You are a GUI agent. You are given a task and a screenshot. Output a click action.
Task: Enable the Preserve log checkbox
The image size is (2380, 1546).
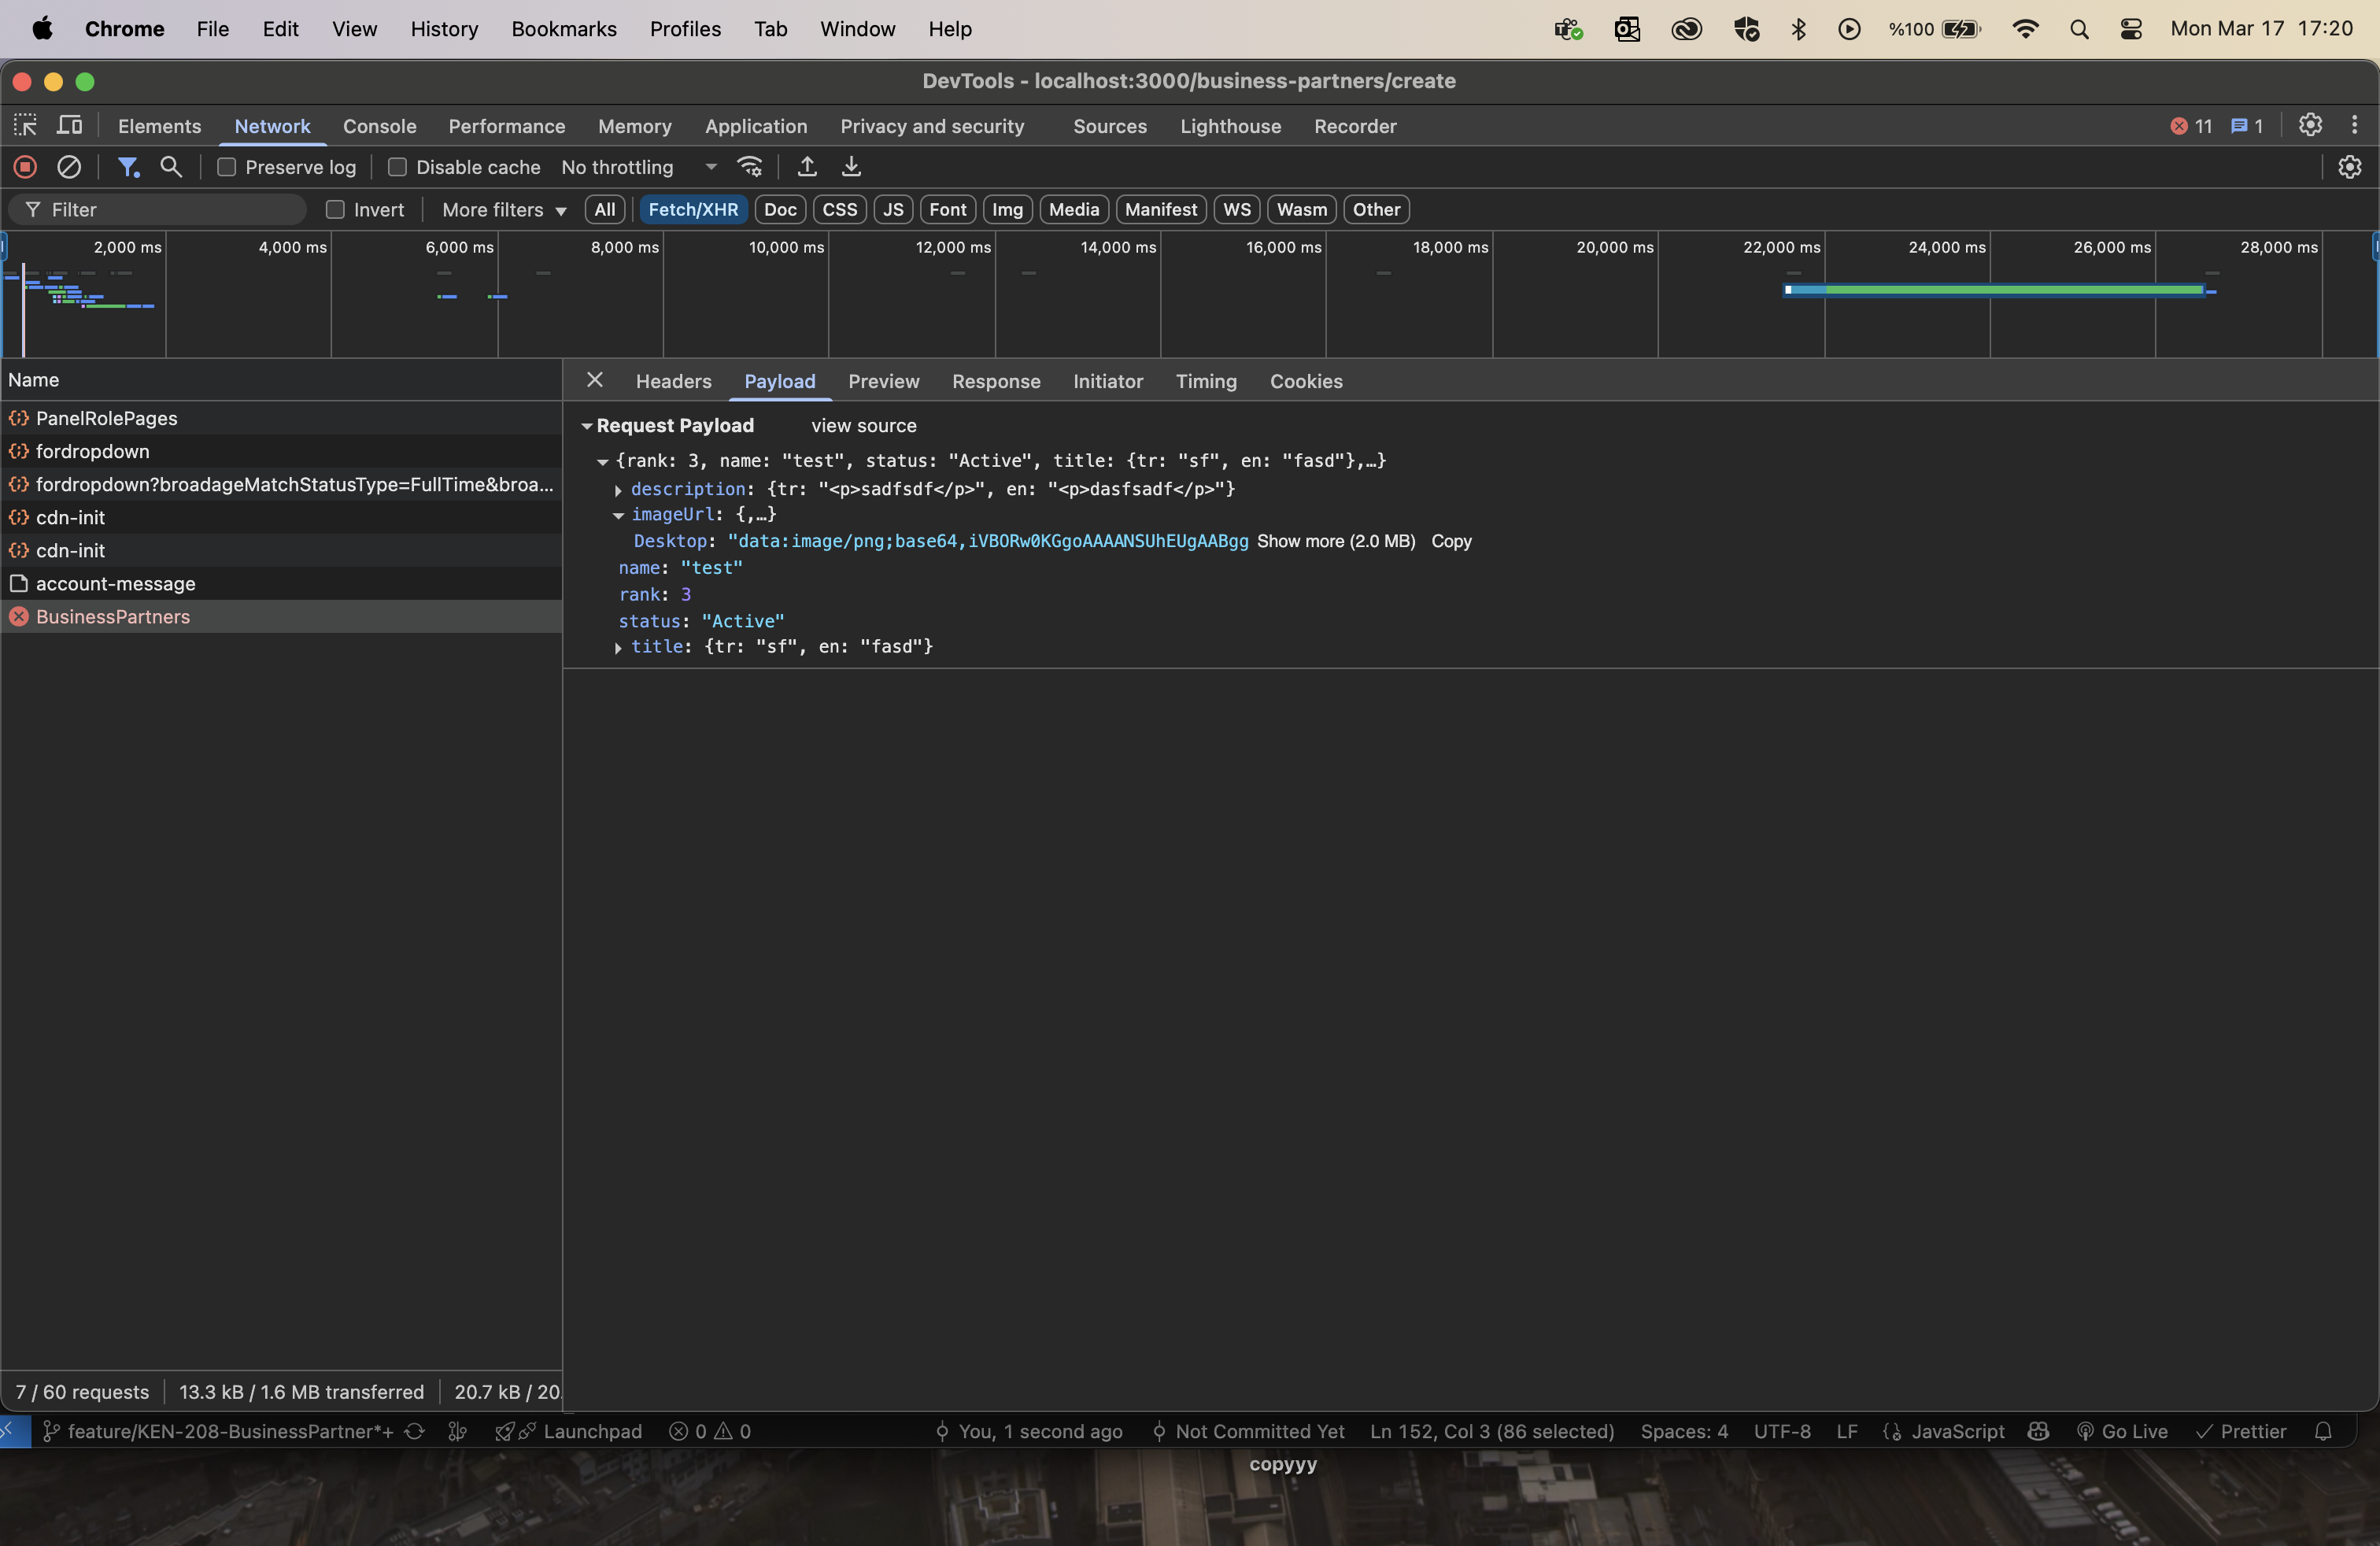(x=227, y=167)
